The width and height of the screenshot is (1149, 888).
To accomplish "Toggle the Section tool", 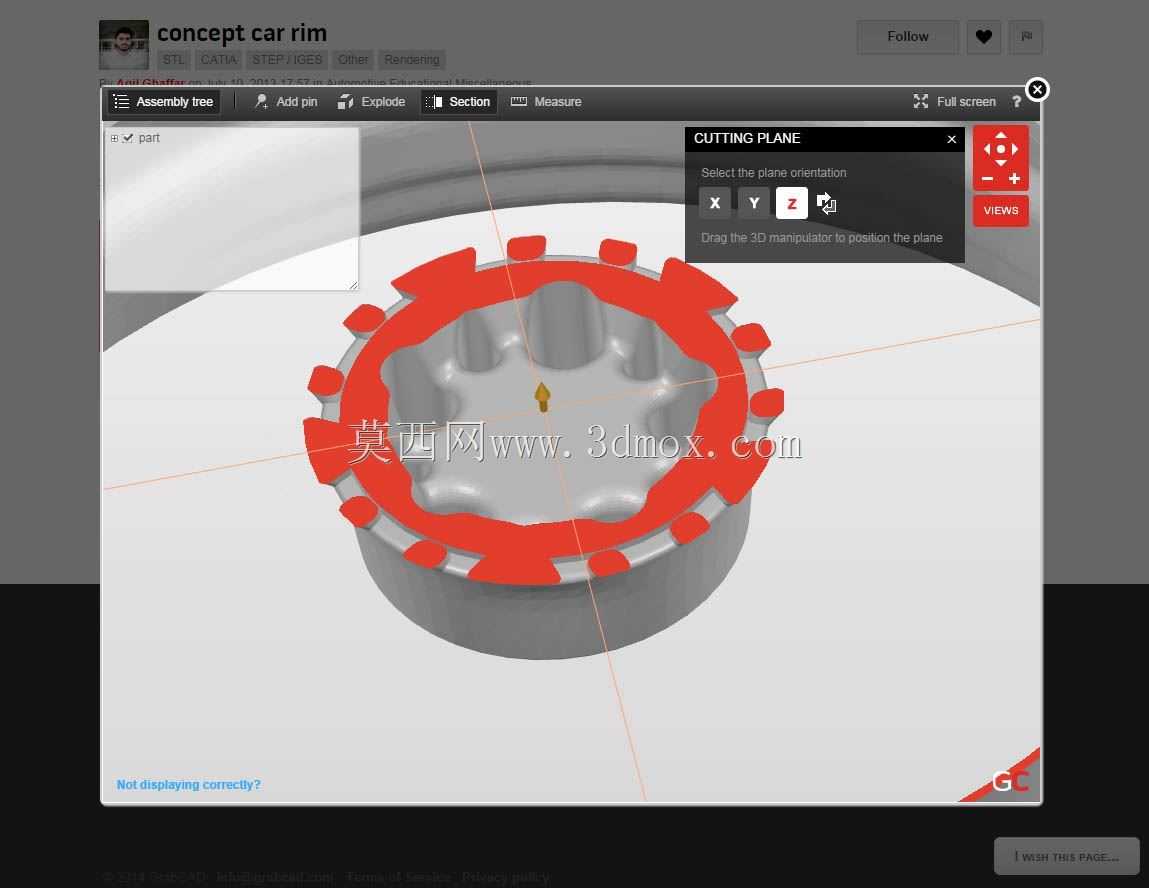I will [459, 102].
